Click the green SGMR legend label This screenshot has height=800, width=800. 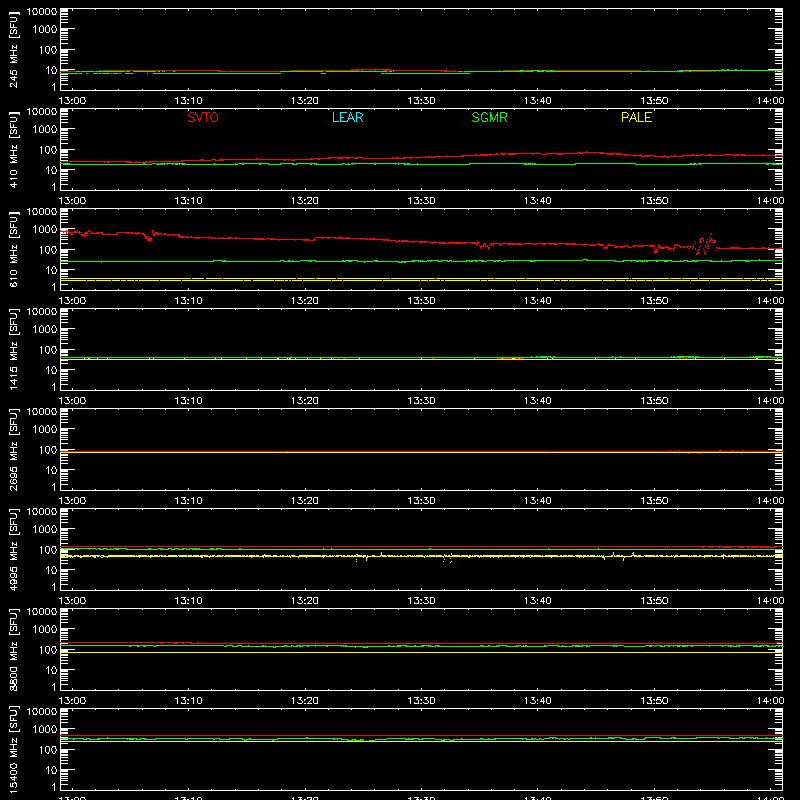(x=489, y=117)
